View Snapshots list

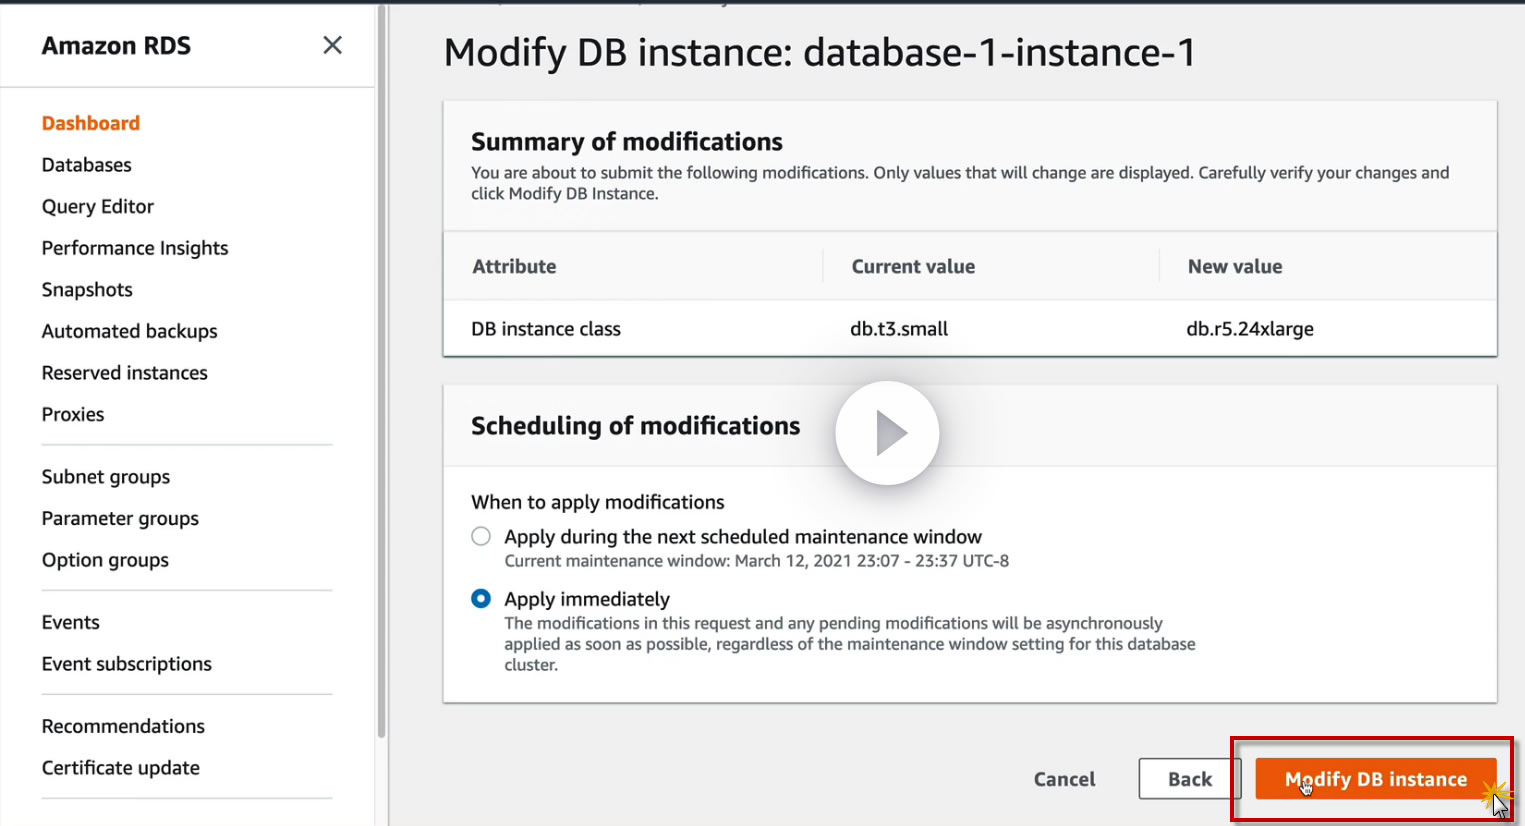87,290
